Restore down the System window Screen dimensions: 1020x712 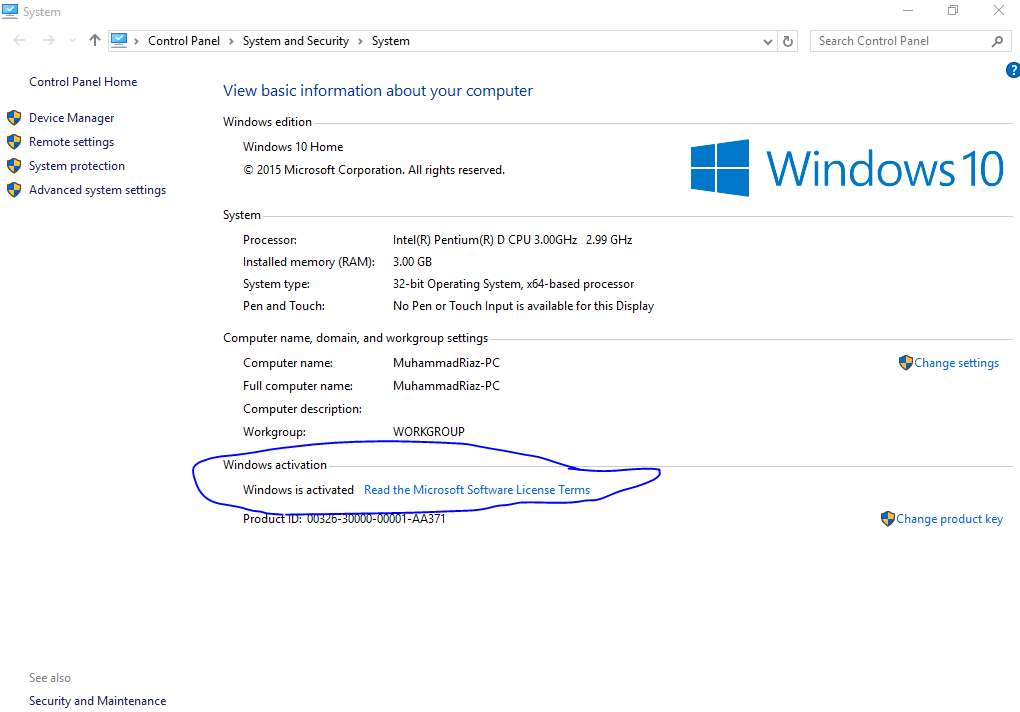pos(953,10)
